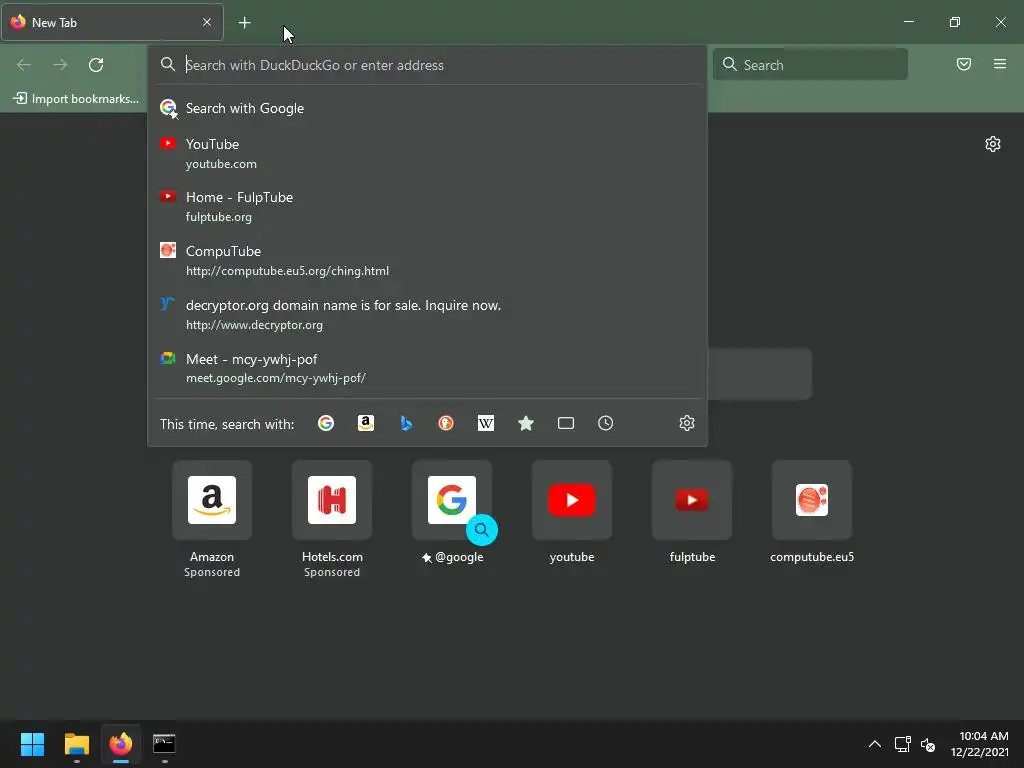The image size is (1024, 768).
Task: Search this time with Bing icon
Action: 406,423
